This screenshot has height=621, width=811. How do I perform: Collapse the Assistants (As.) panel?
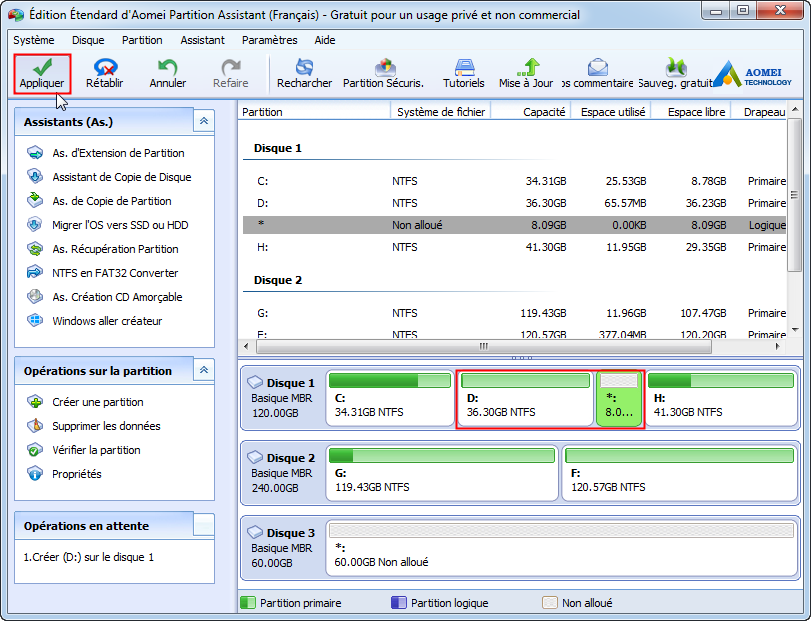(204, 121)
